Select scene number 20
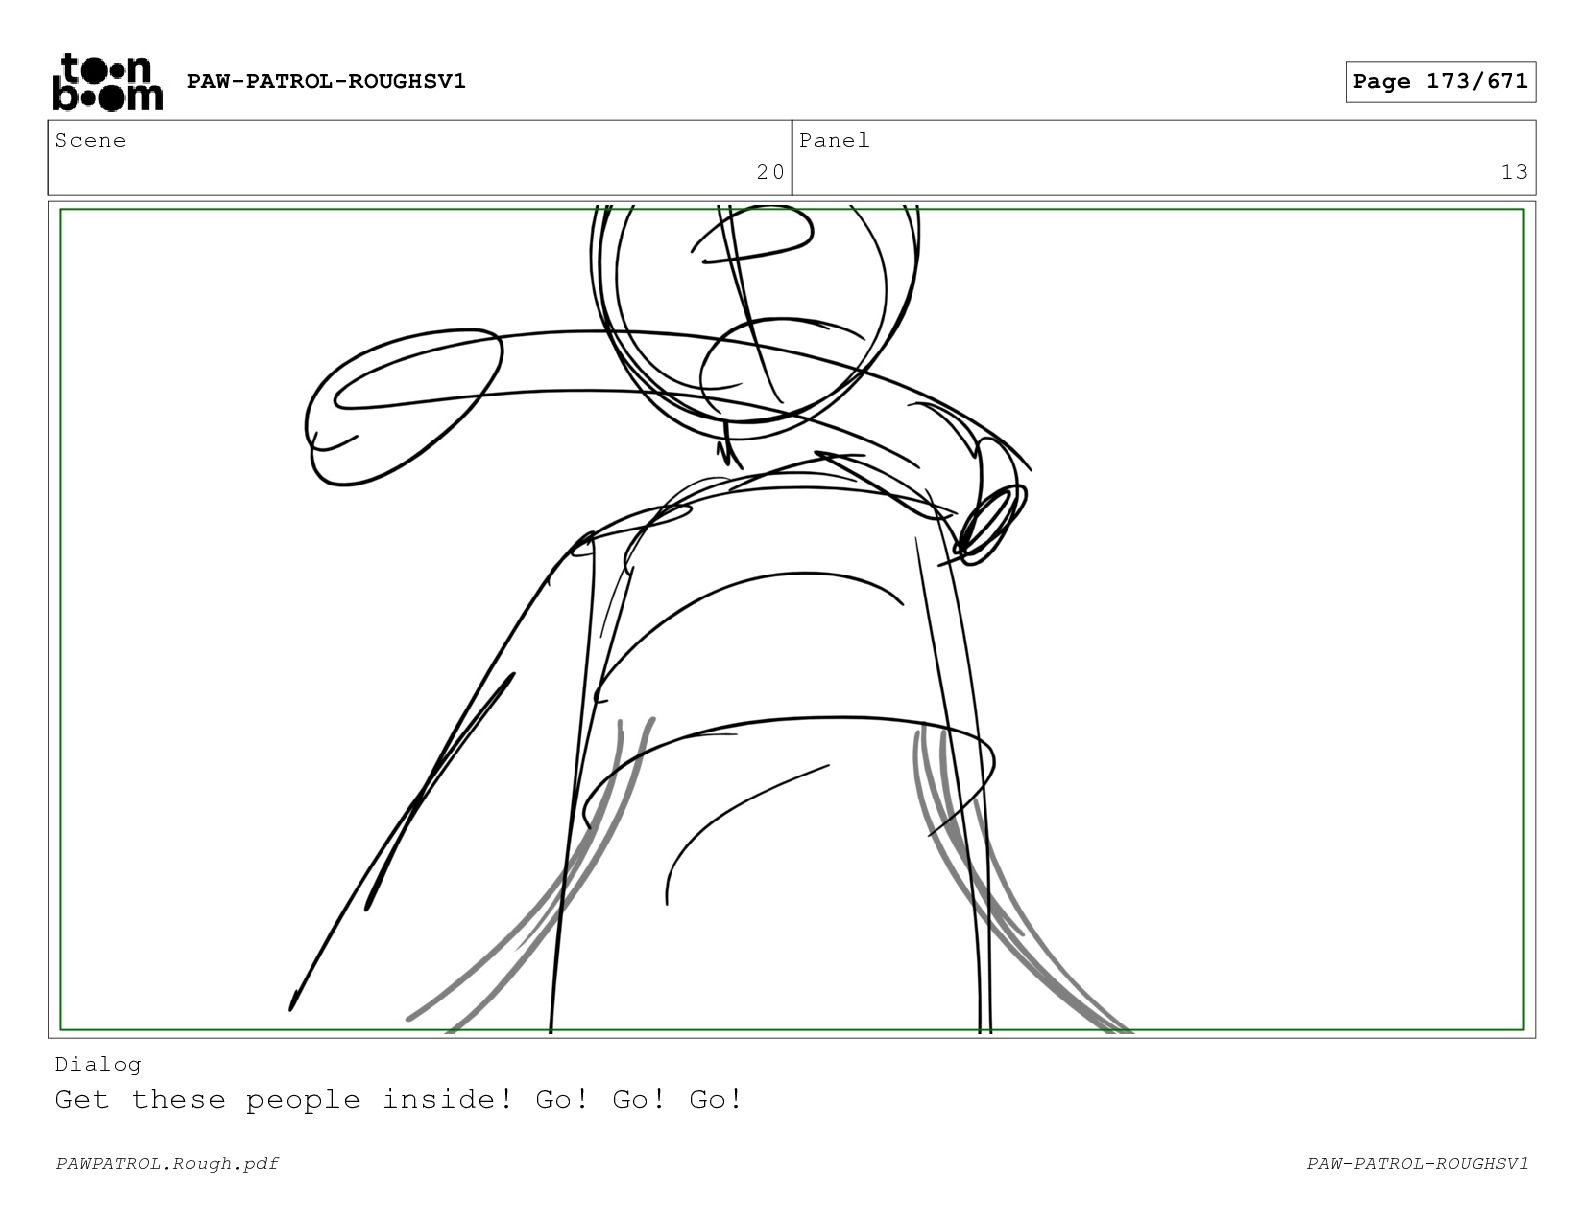This screenshot has width=1584, height=1224. [x=770, y=172]
